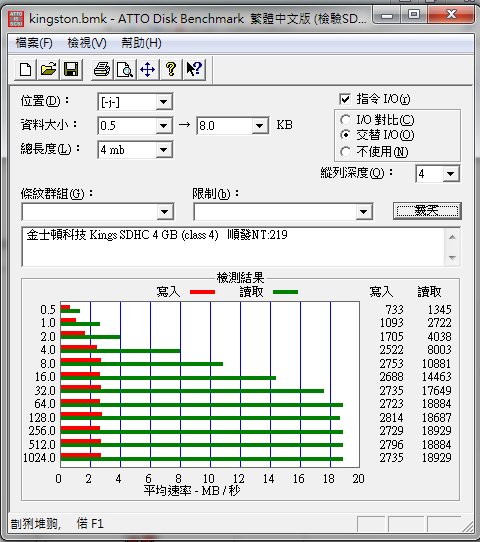The width and height of the screenshot is (480, 542).
Task: Click the New file toolbar icon
Action: 26,69
